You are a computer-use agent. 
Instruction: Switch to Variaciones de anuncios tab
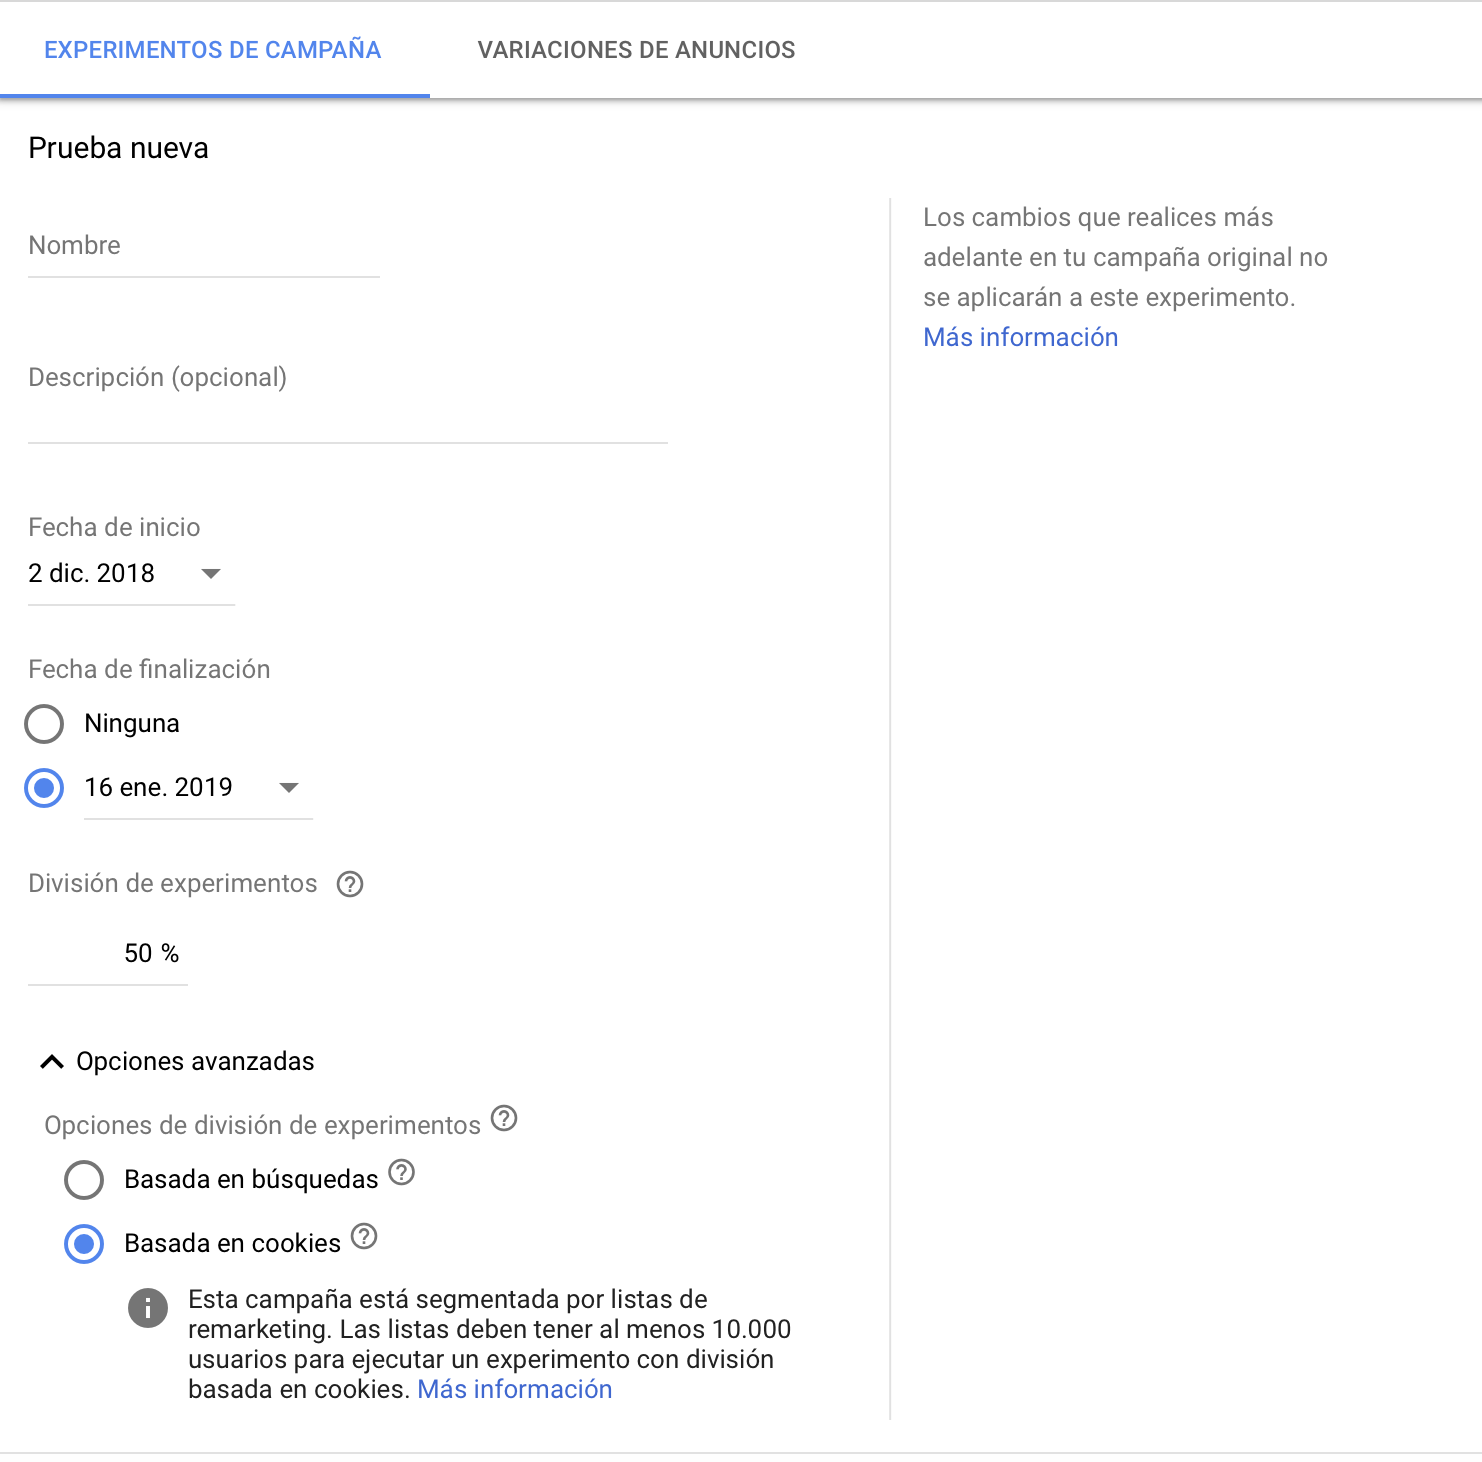tap(636, 50)
